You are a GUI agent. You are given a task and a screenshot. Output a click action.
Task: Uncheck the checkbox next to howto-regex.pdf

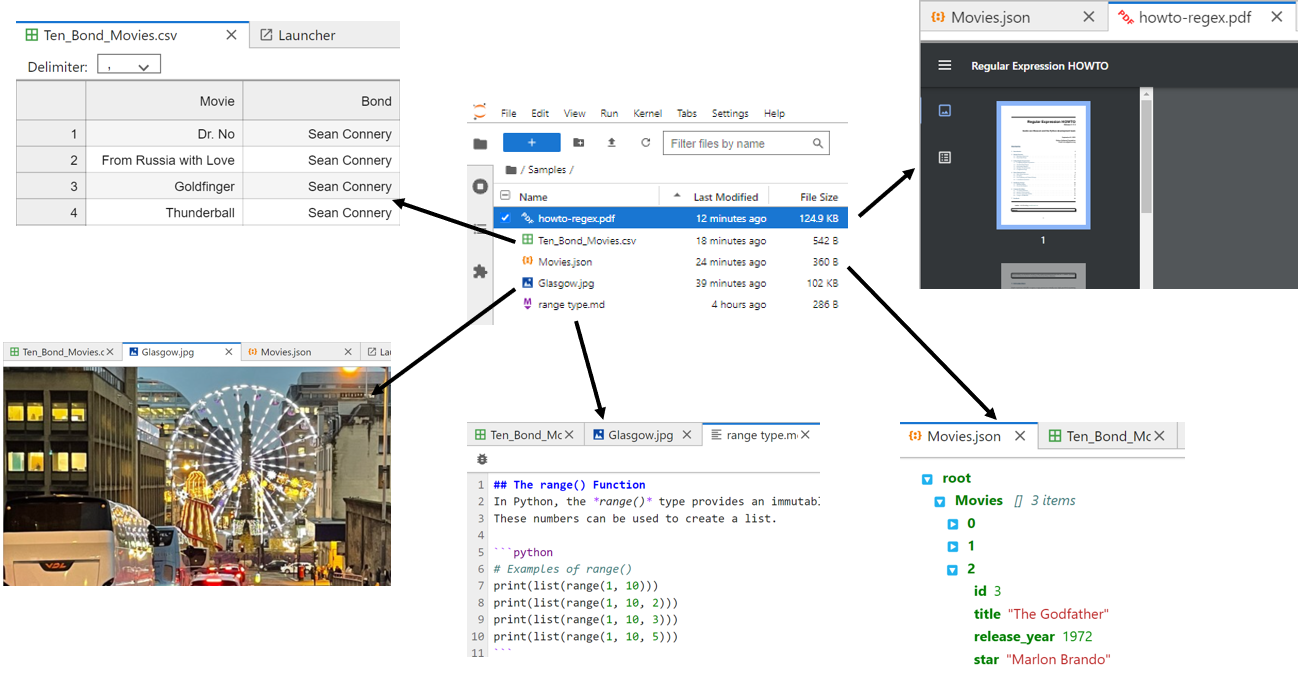[x=505, y=218]
